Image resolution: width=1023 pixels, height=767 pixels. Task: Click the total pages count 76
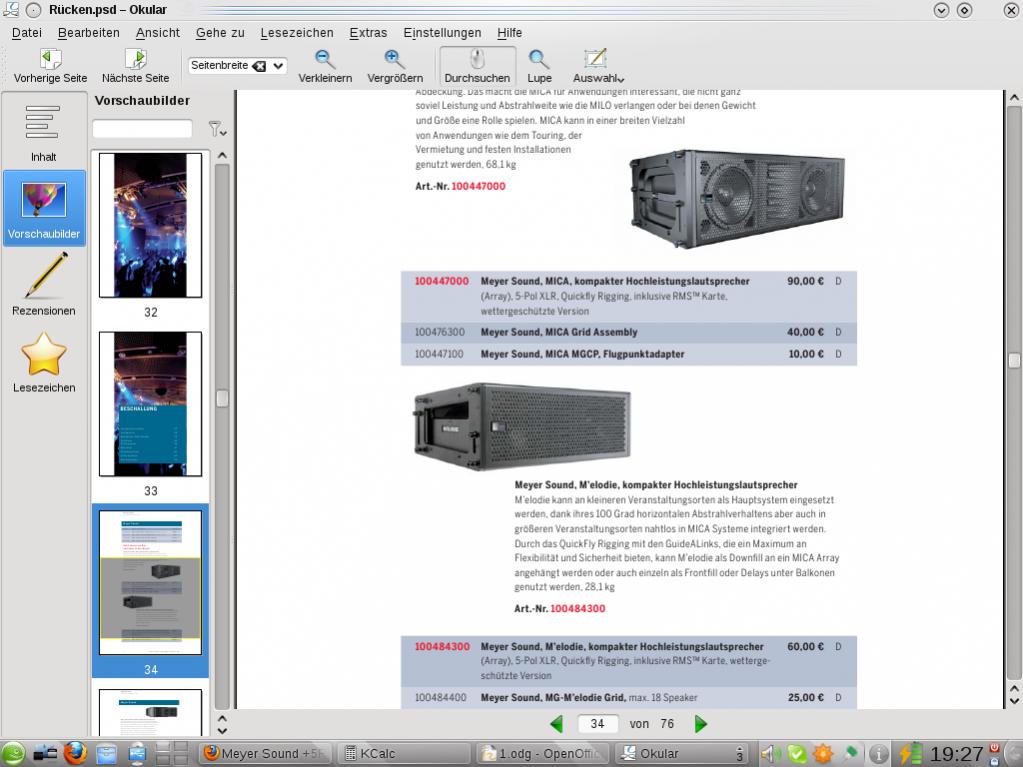667,724
